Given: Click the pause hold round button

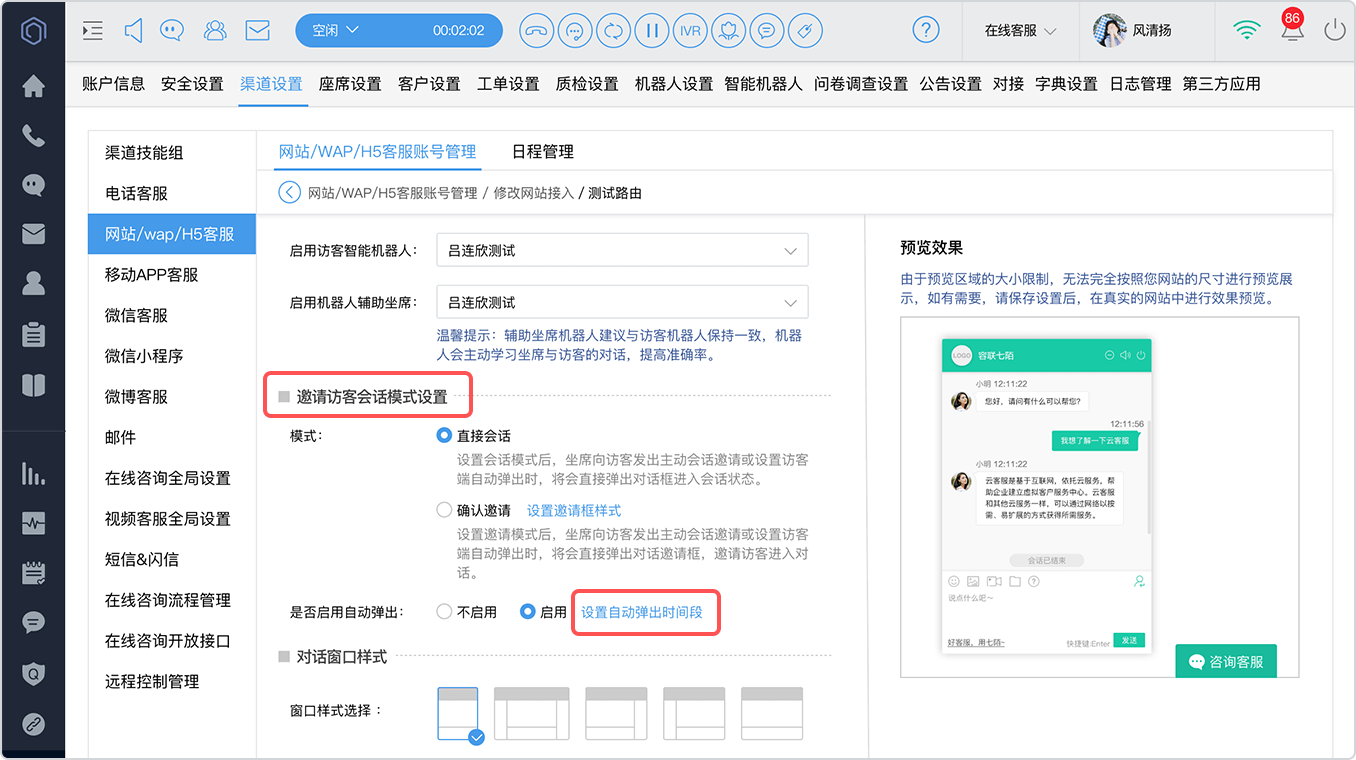Looking at the screenshot, I should (652, 31).
